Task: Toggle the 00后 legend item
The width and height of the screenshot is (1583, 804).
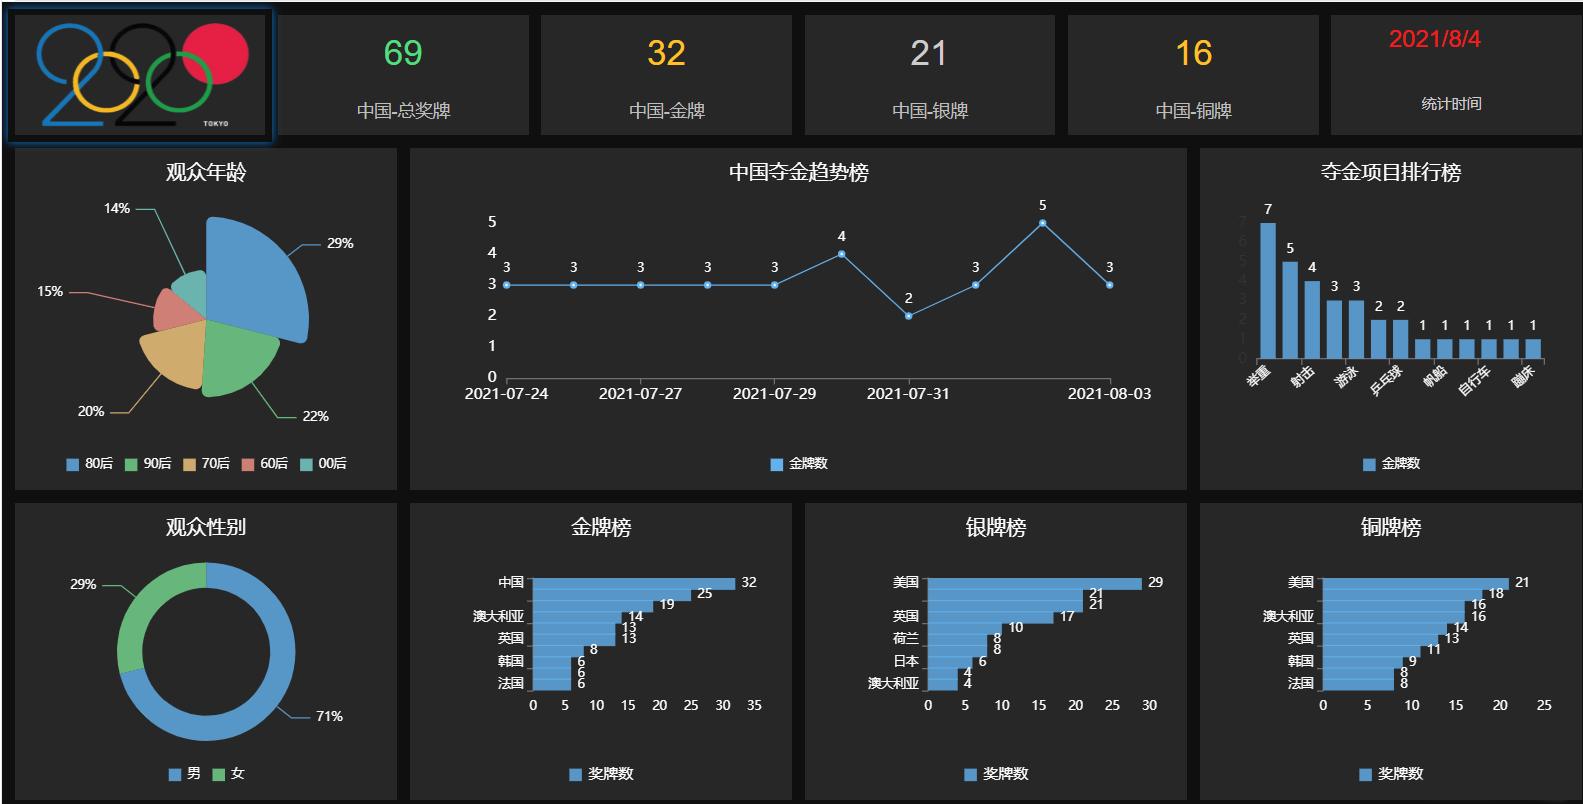Action: pyautogui.click(x=323, y=464)
